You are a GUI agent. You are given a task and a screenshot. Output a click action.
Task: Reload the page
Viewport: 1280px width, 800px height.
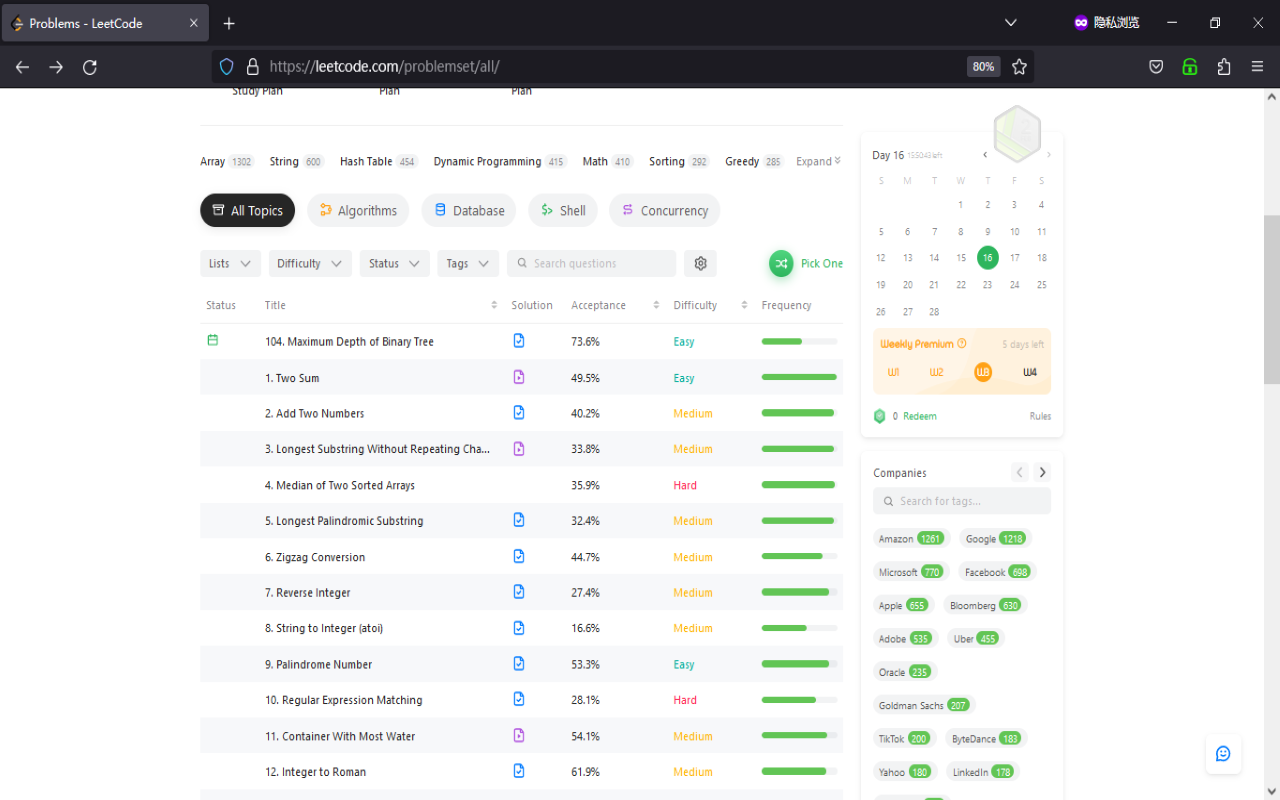[x=90, y=67]
